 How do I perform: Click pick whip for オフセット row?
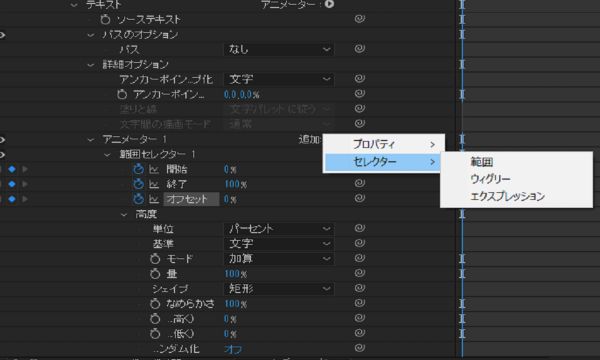point(359,198)
